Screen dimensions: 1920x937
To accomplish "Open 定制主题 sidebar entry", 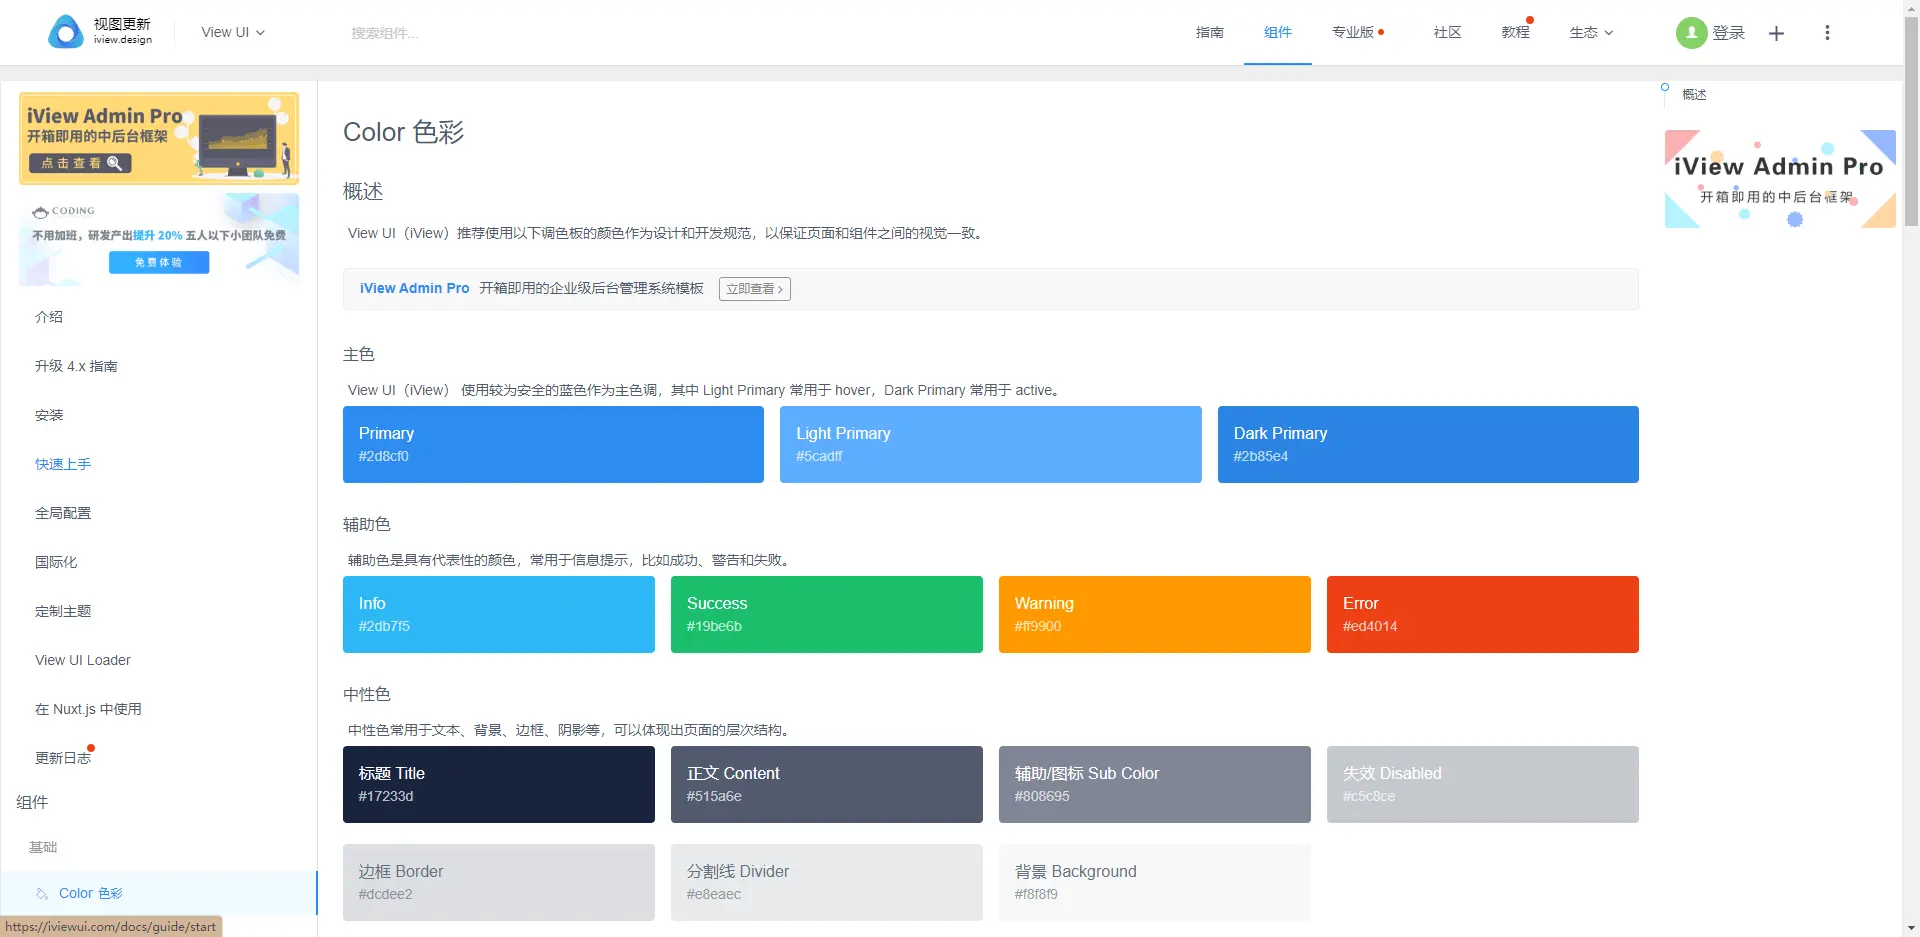I will (x=63, y=611).
